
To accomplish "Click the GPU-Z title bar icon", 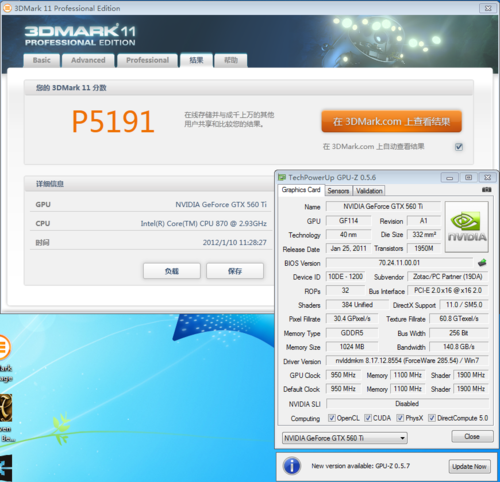I will (x=282, y=177).
